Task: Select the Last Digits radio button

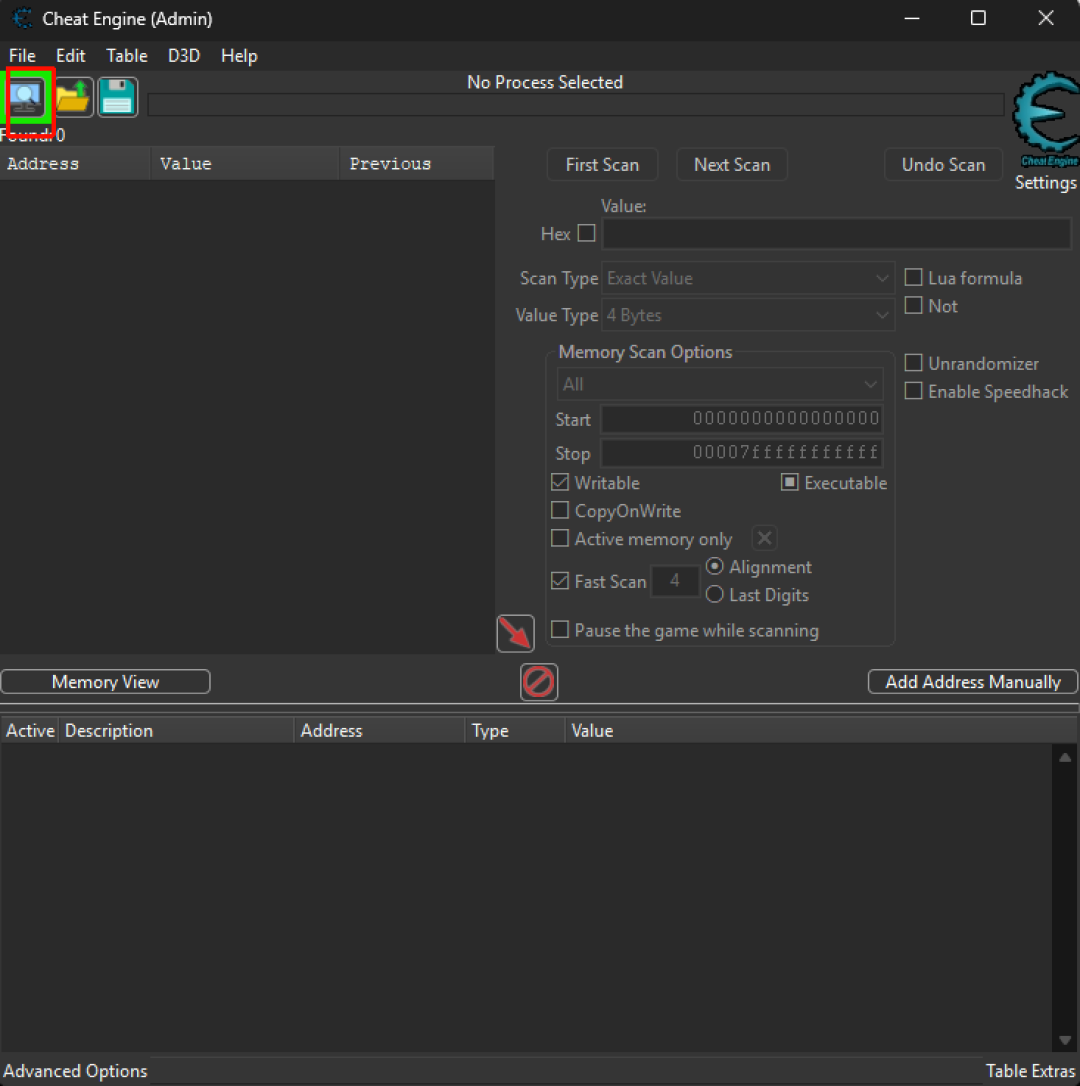Action: pos(715,594)
